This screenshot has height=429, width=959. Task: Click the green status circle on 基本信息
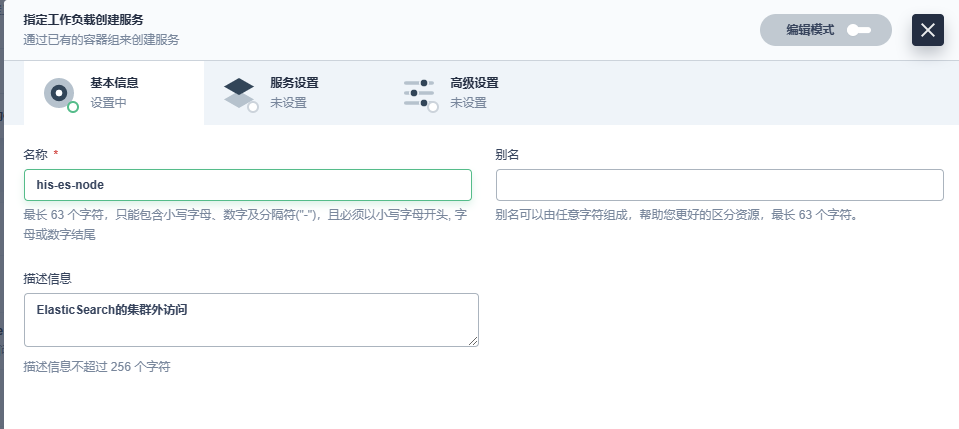click(x=73, y=107)
